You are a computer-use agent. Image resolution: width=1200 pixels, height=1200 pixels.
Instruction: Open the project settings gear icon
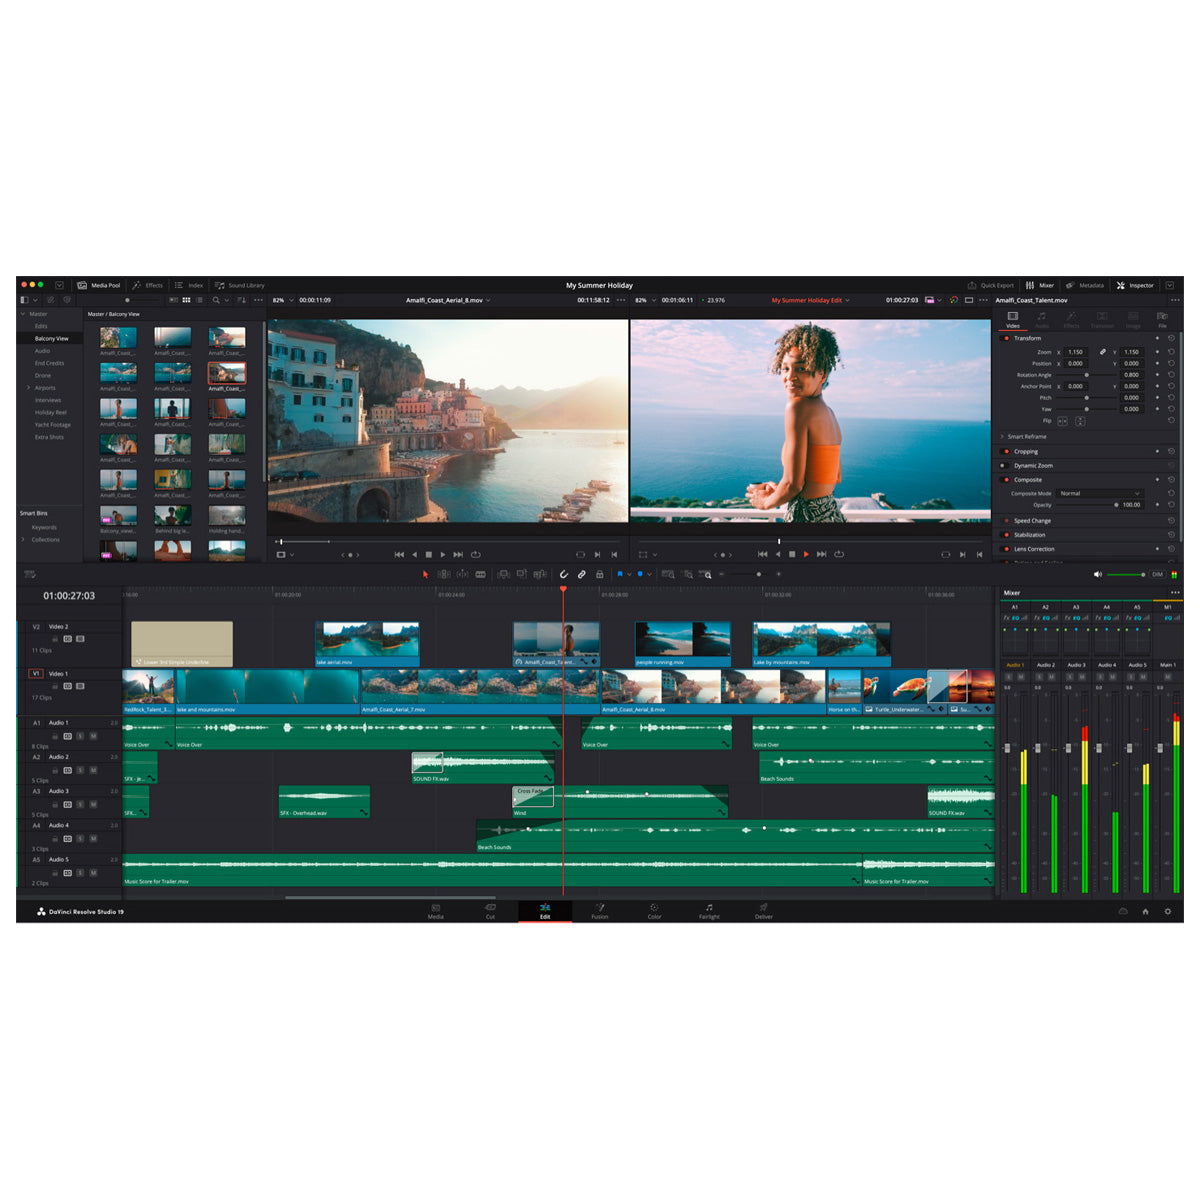coord(1167,911)
